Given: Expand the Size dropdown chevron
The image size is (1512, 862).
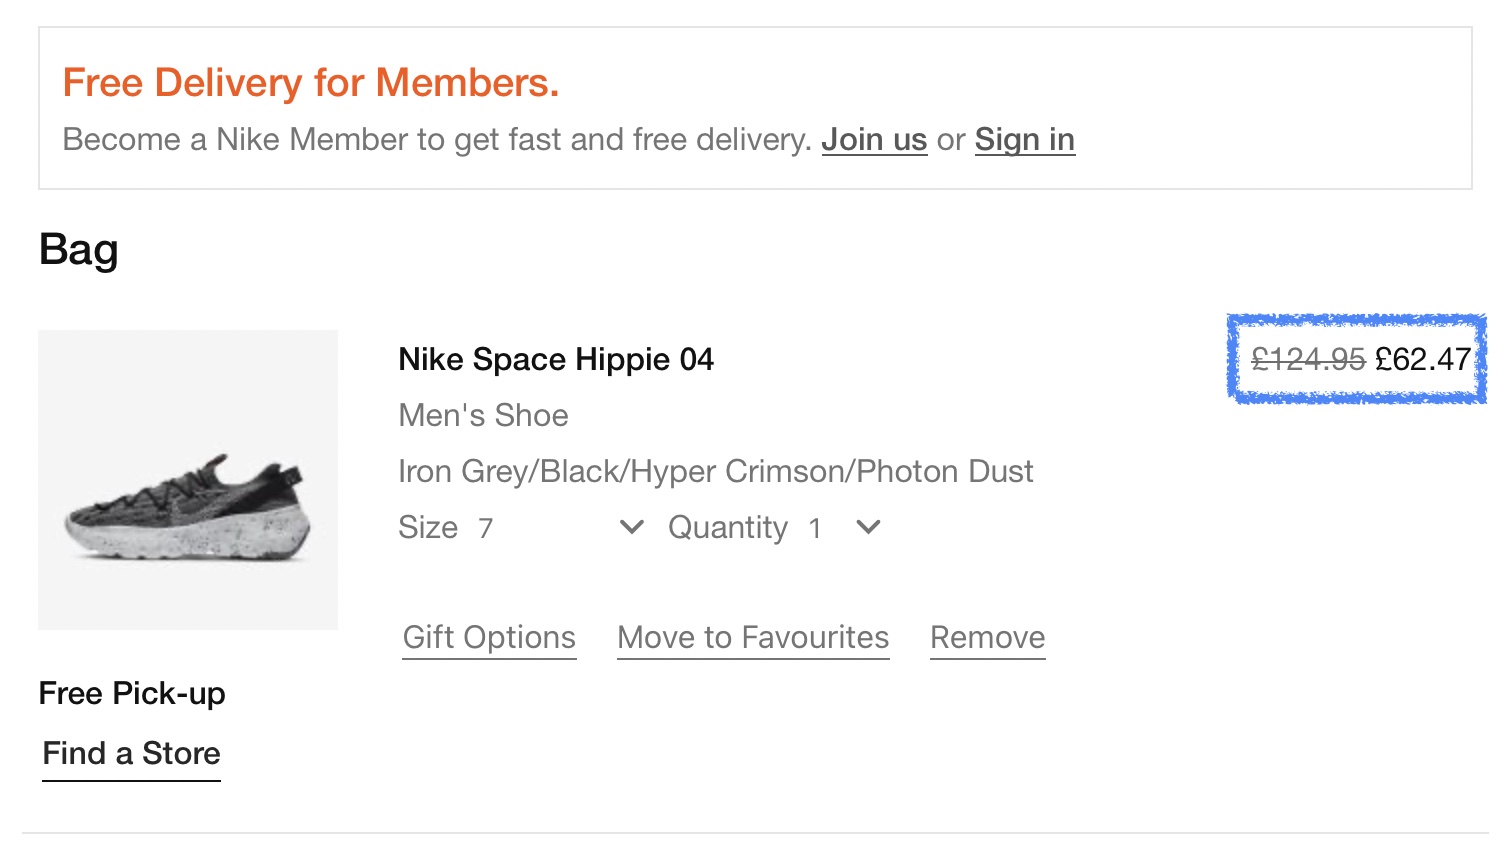Looking at the screenshot, I should click(631, 527).
